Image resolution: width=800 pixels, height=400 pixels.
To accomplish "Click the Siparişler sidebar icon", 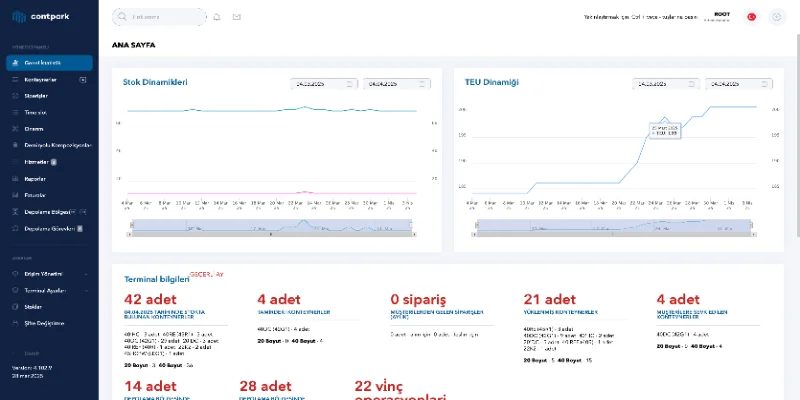I will [x=13, y=96].
